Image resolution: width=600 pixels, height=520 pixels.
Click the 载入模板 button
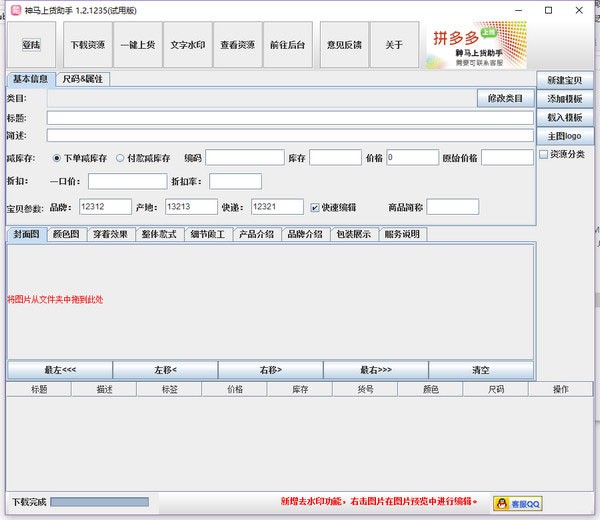click(565, 117)
